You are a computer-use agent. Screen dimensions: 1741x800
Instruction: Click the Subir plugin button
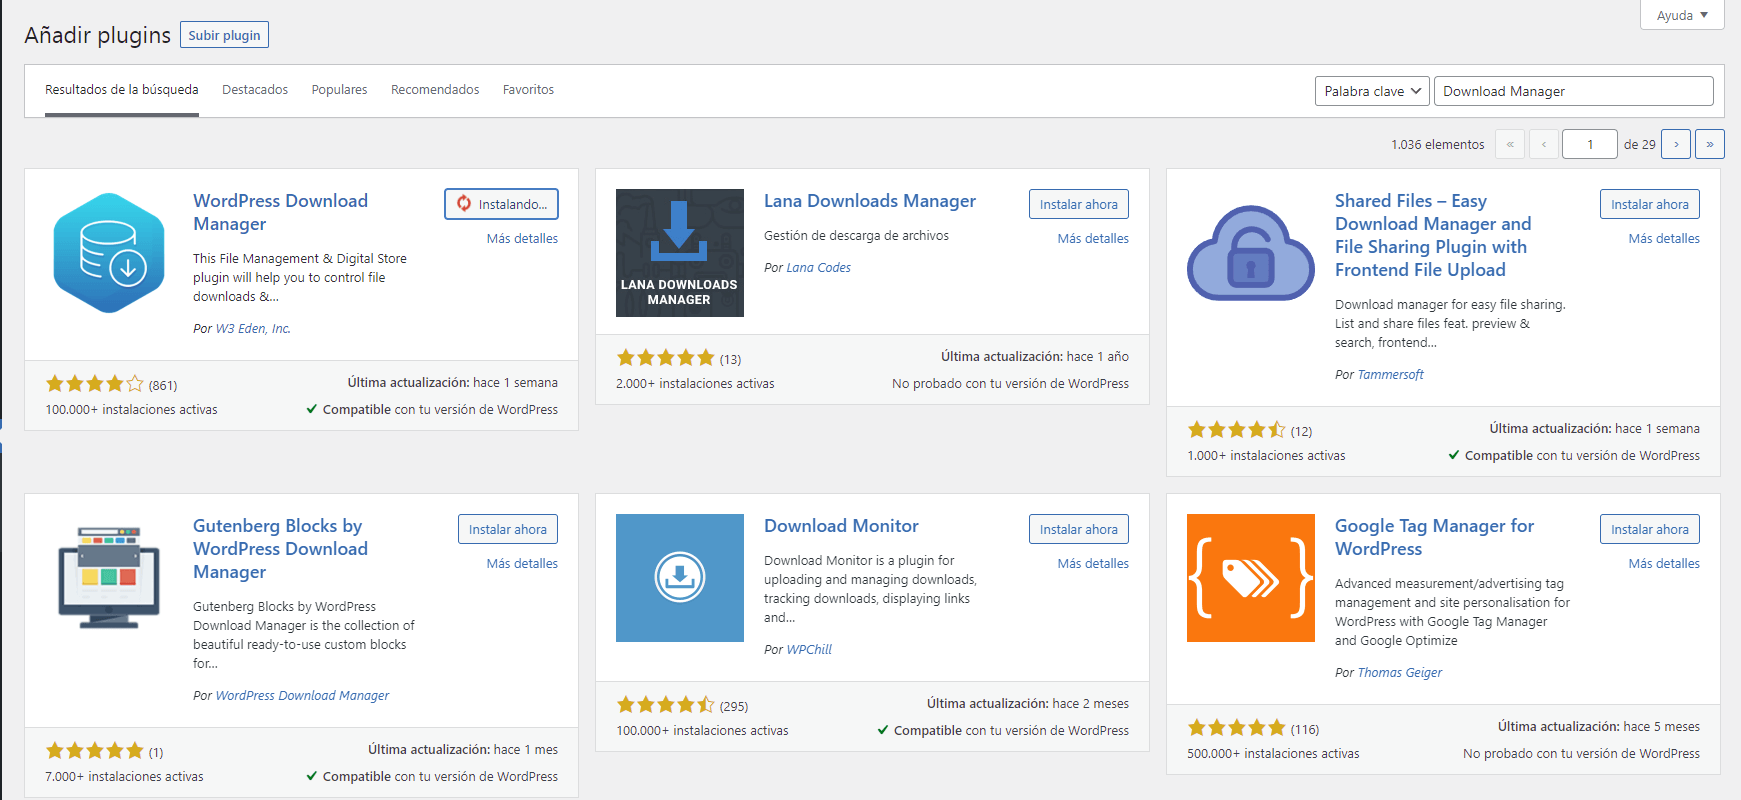tap(224, 35)
